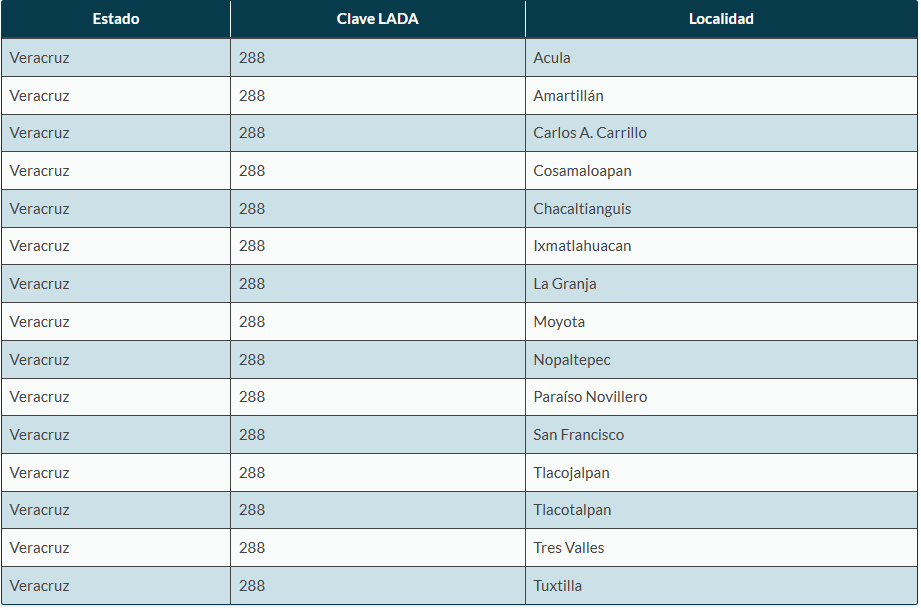The width and height of the screenshot is (921, 610).
Task: Click LADA code 288 for Tuxtilla
Action: (x=252, y=585)
